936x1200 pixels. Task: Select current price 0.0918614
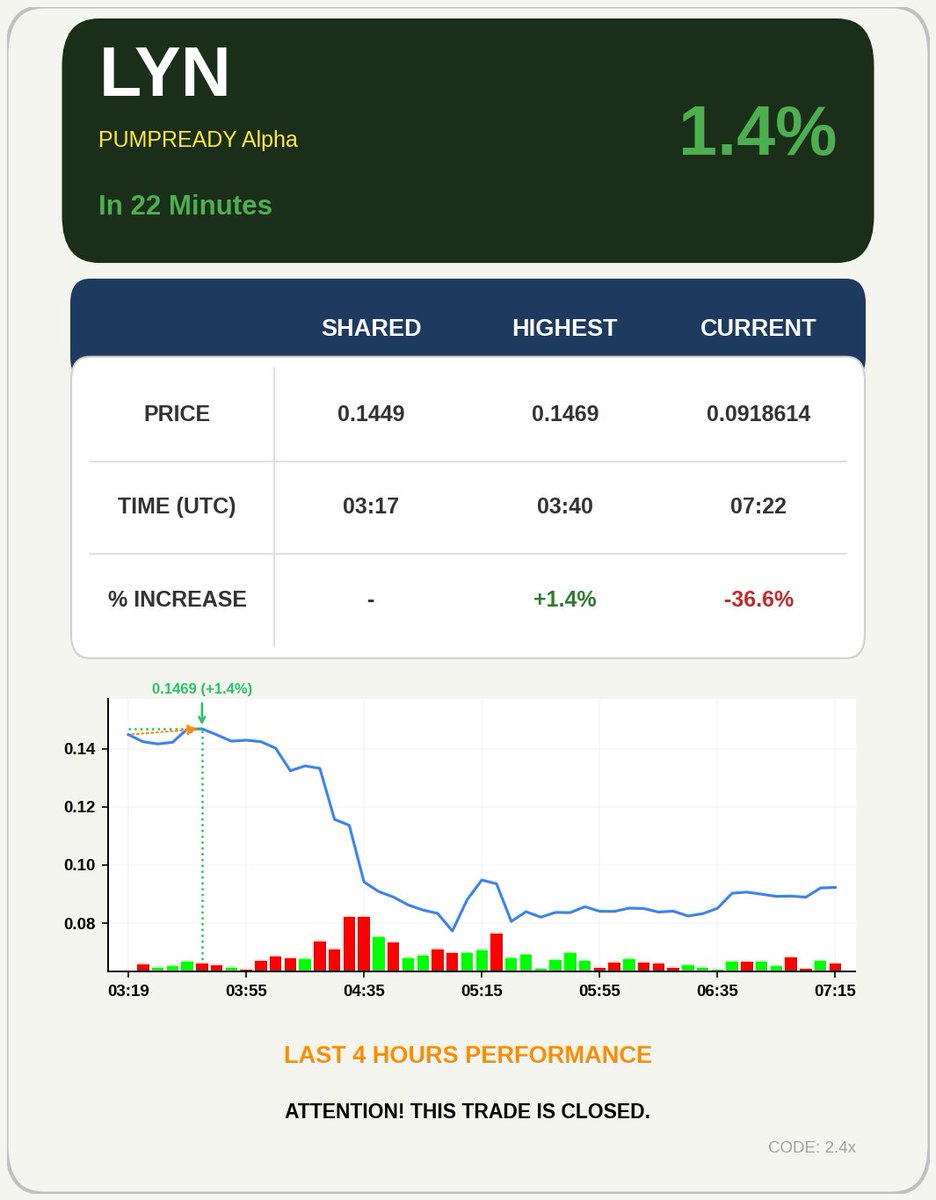pyautogui.click(x=758, y=414)
